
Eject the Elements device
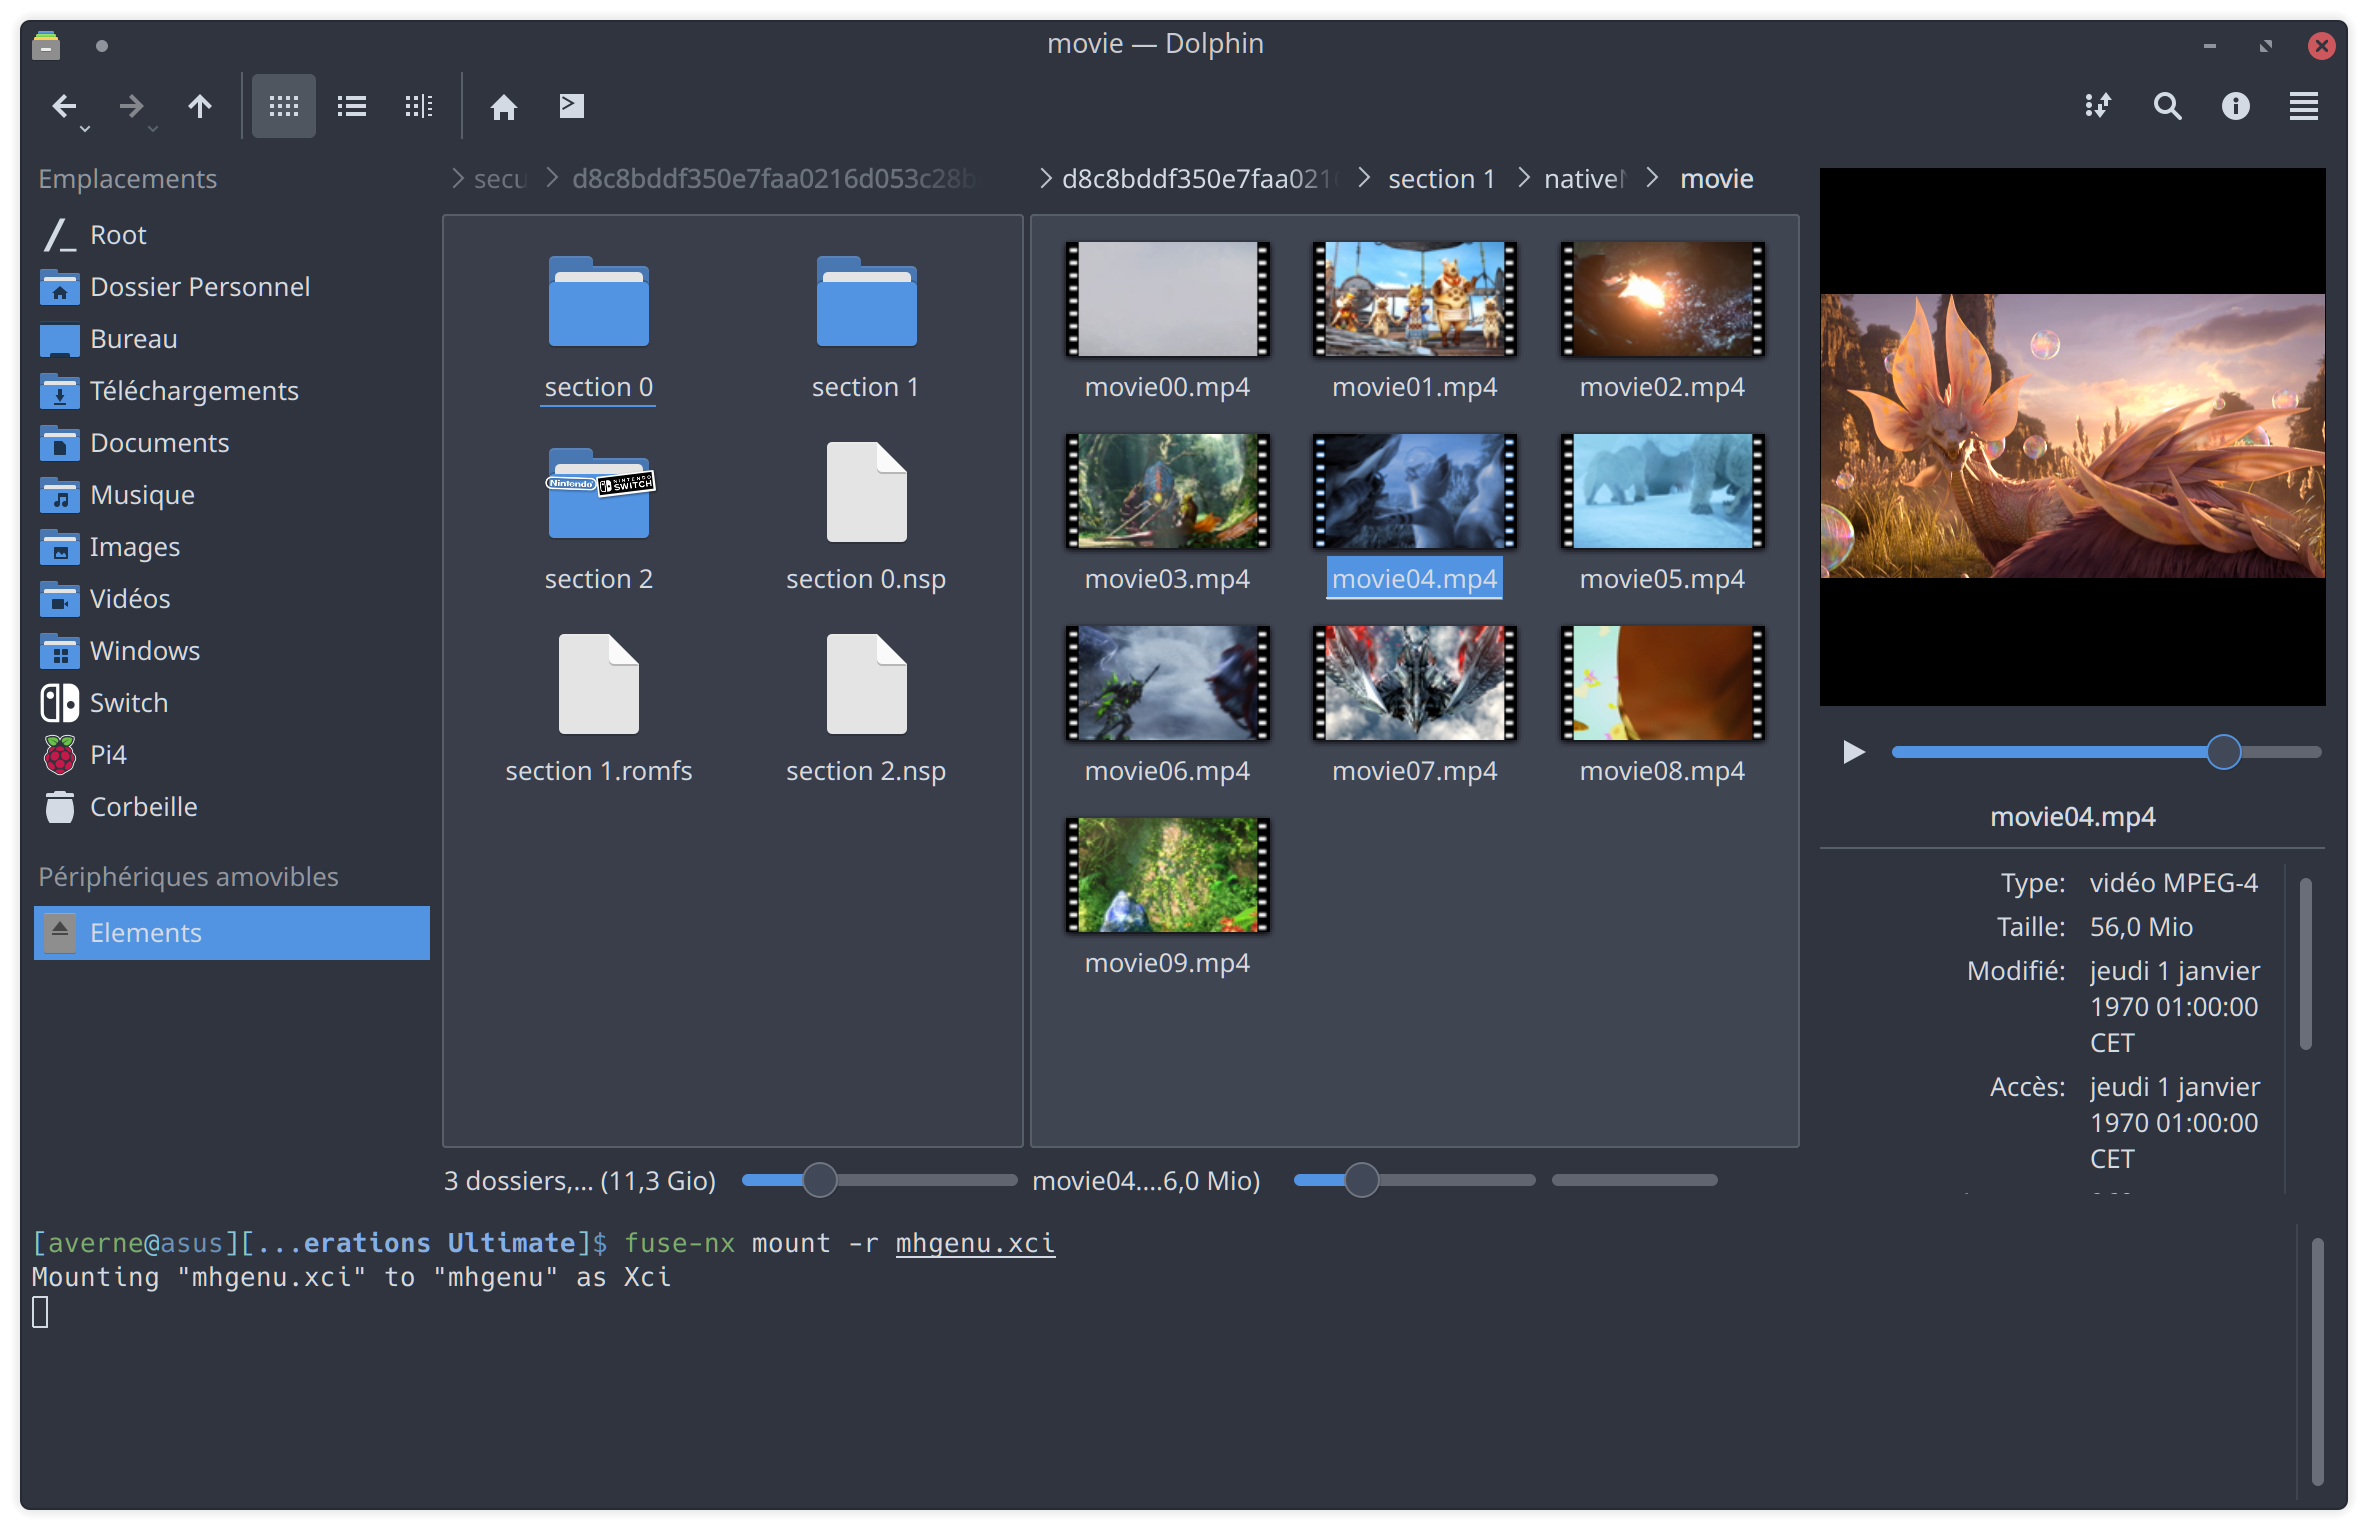click(60, 933)
